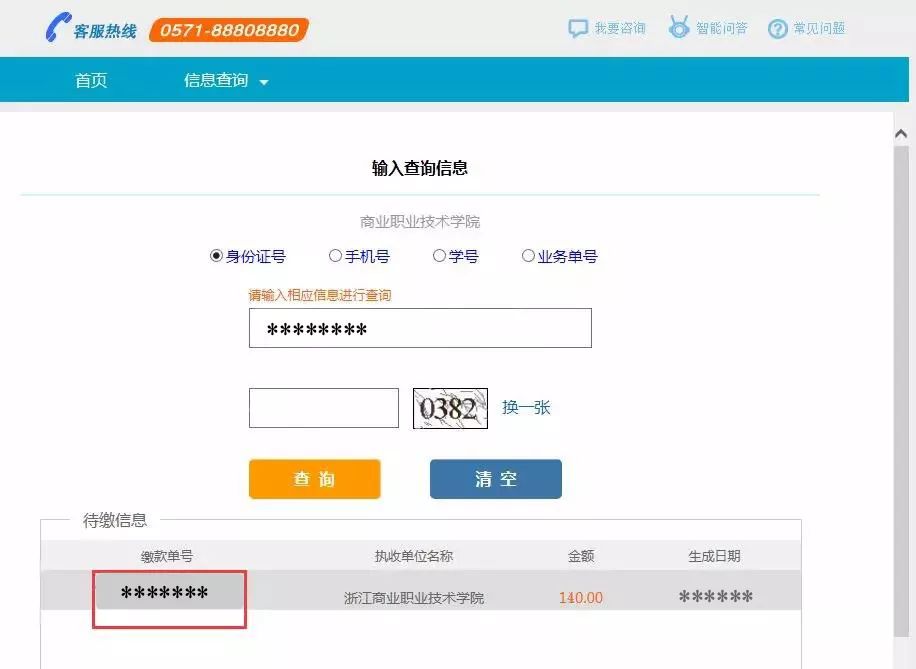Click the customer service phone icon
Screen dimensions: 916x669
[57, 29]
